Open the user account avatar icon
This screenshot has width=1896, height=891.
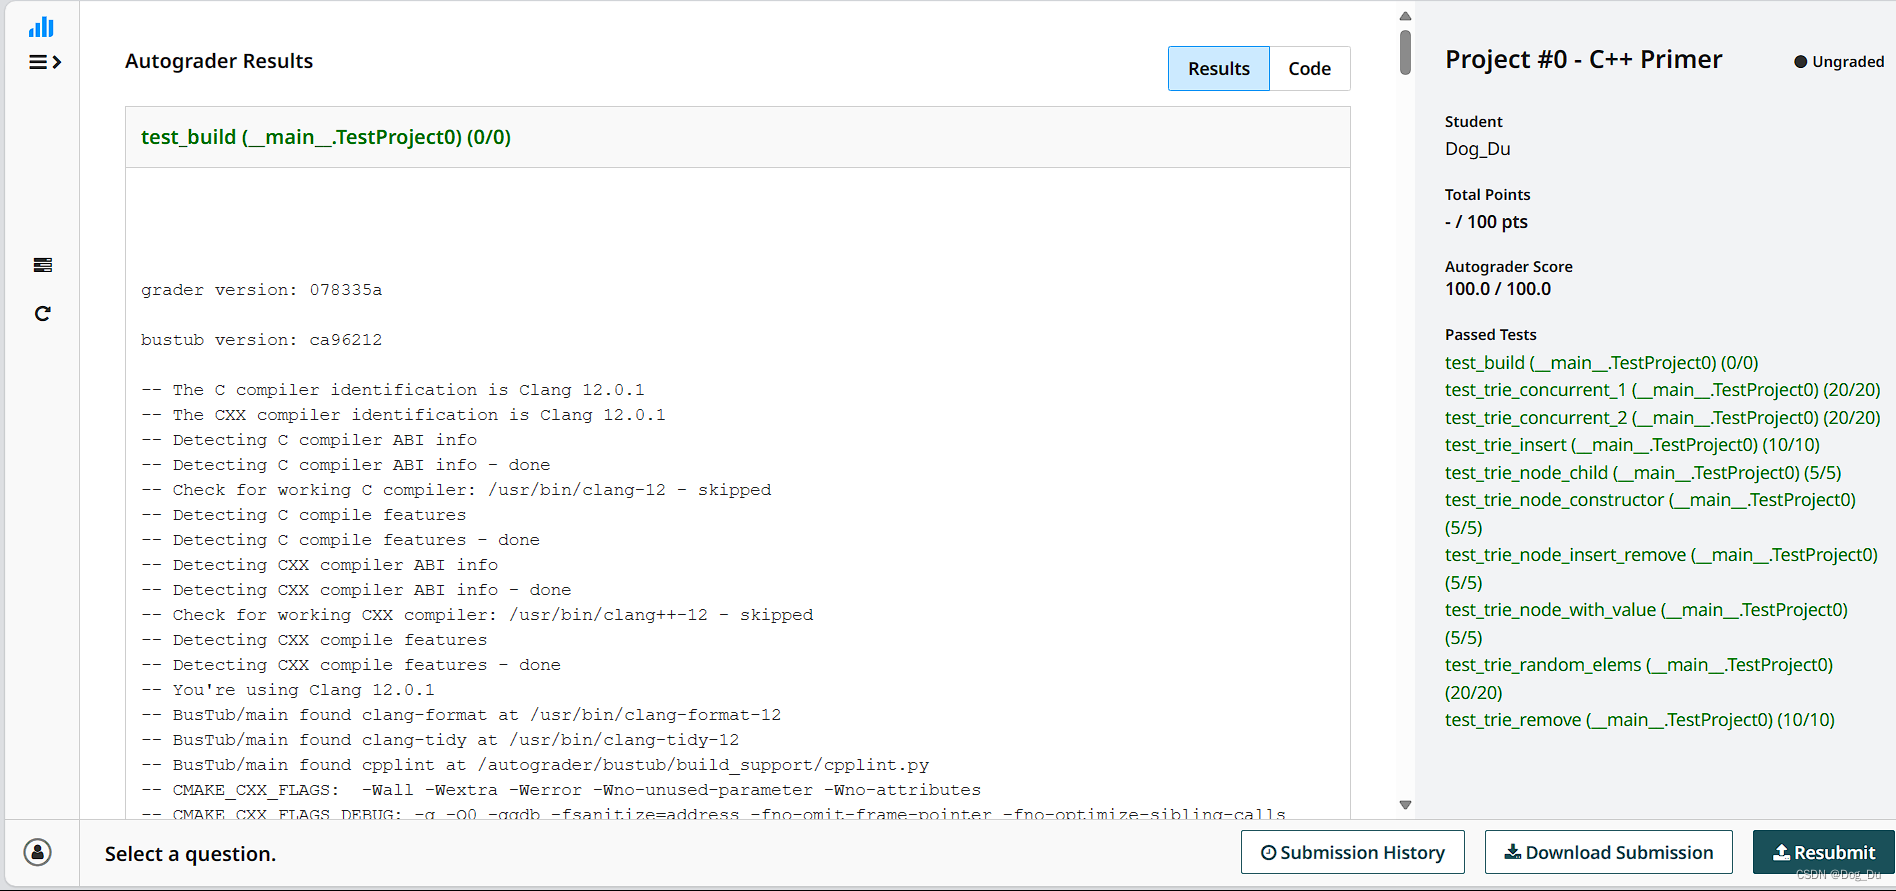coord(38,852)
